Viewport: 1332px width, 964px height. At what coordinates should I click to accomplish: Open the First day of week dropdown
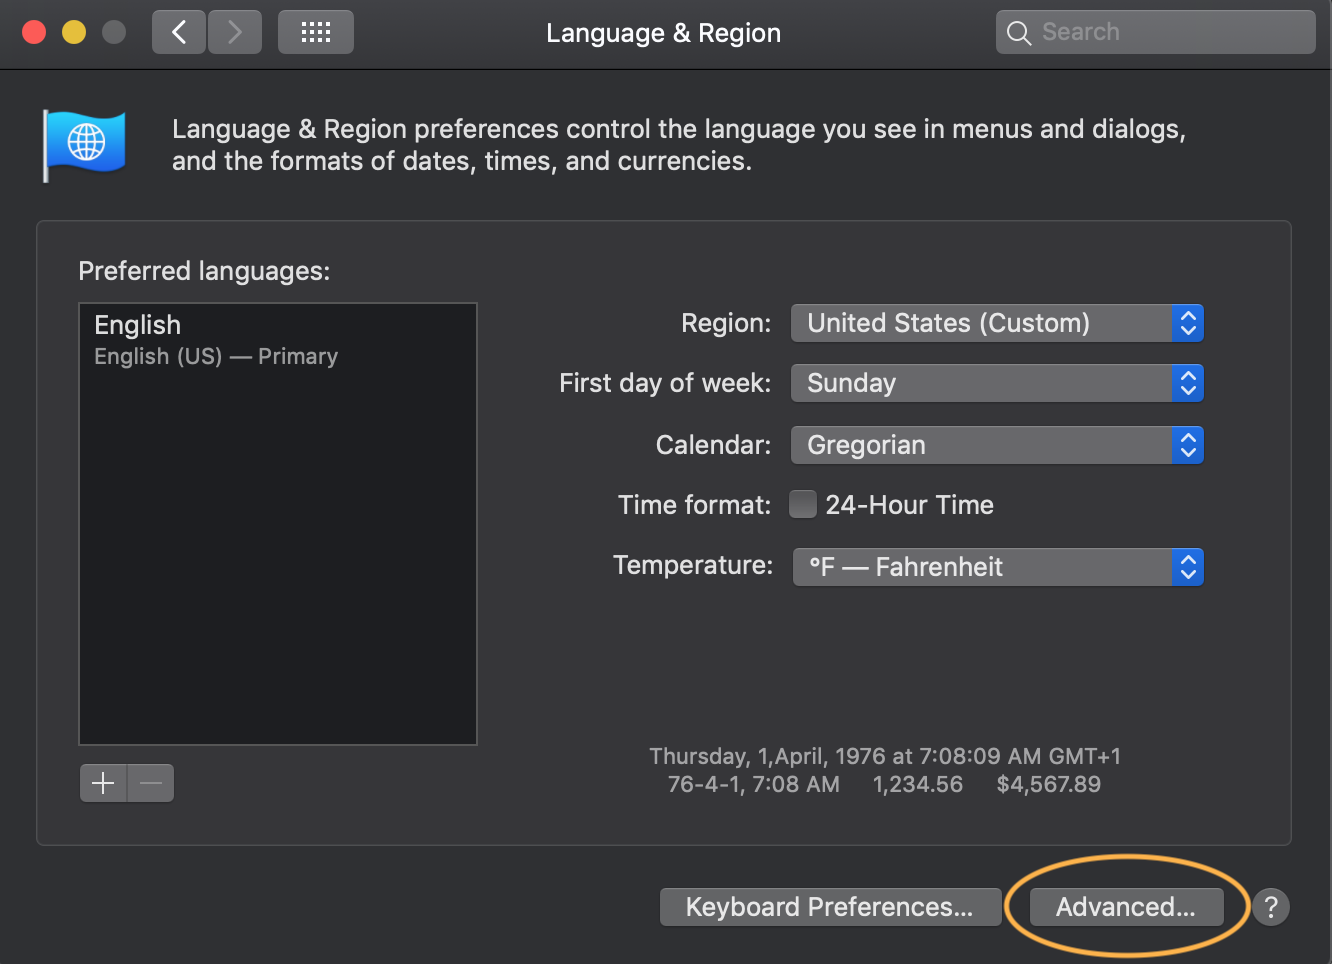point(997,383)
